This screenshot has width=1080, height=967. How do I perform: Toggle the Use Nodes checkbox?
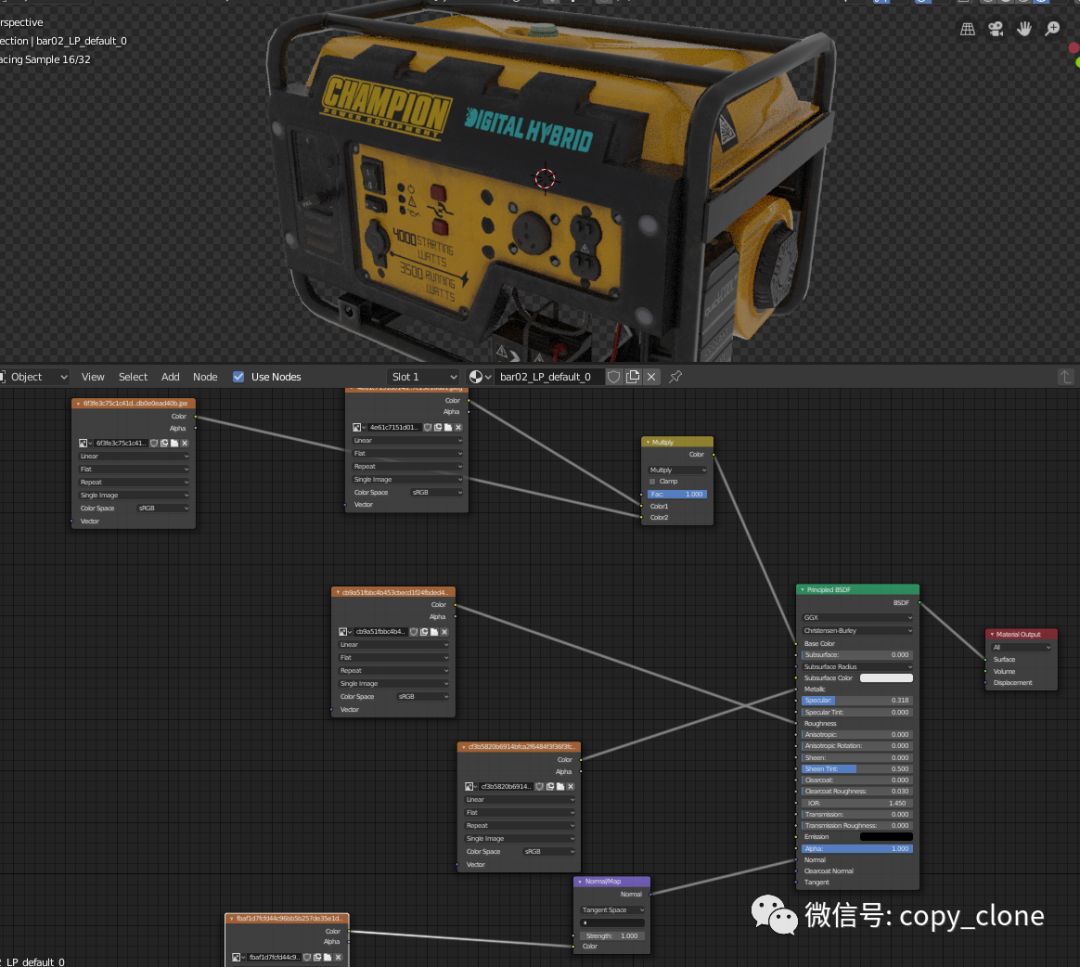(x=238, y=377)
